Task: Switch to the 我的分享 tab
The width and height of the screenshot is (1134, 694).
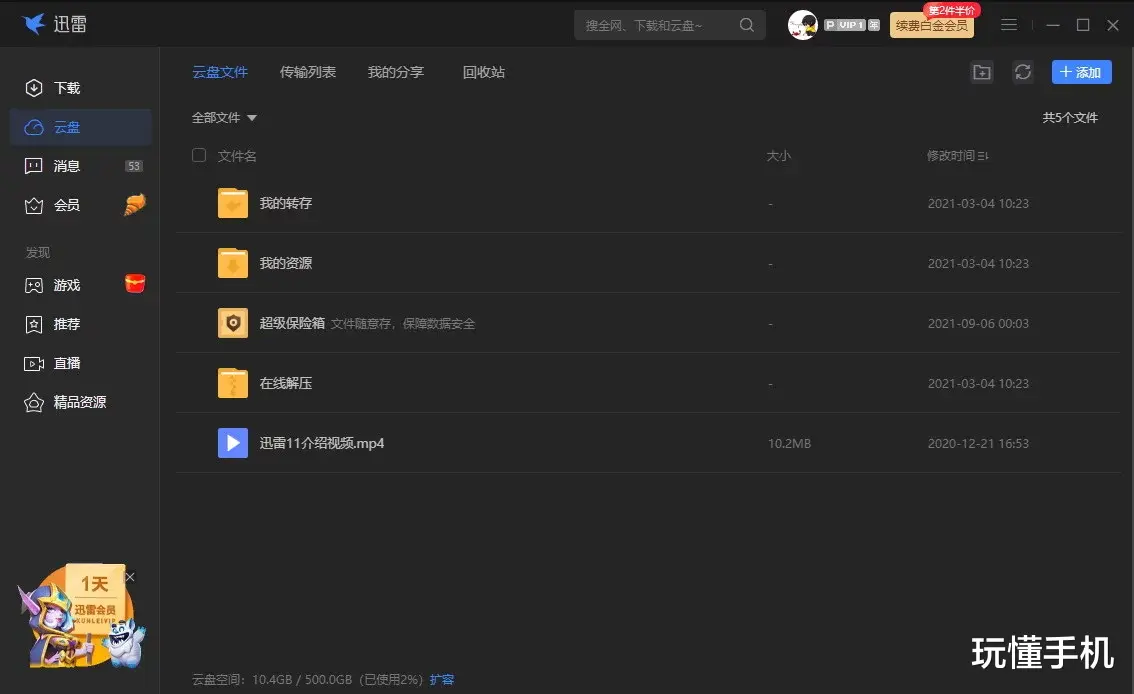Action: 396,72
